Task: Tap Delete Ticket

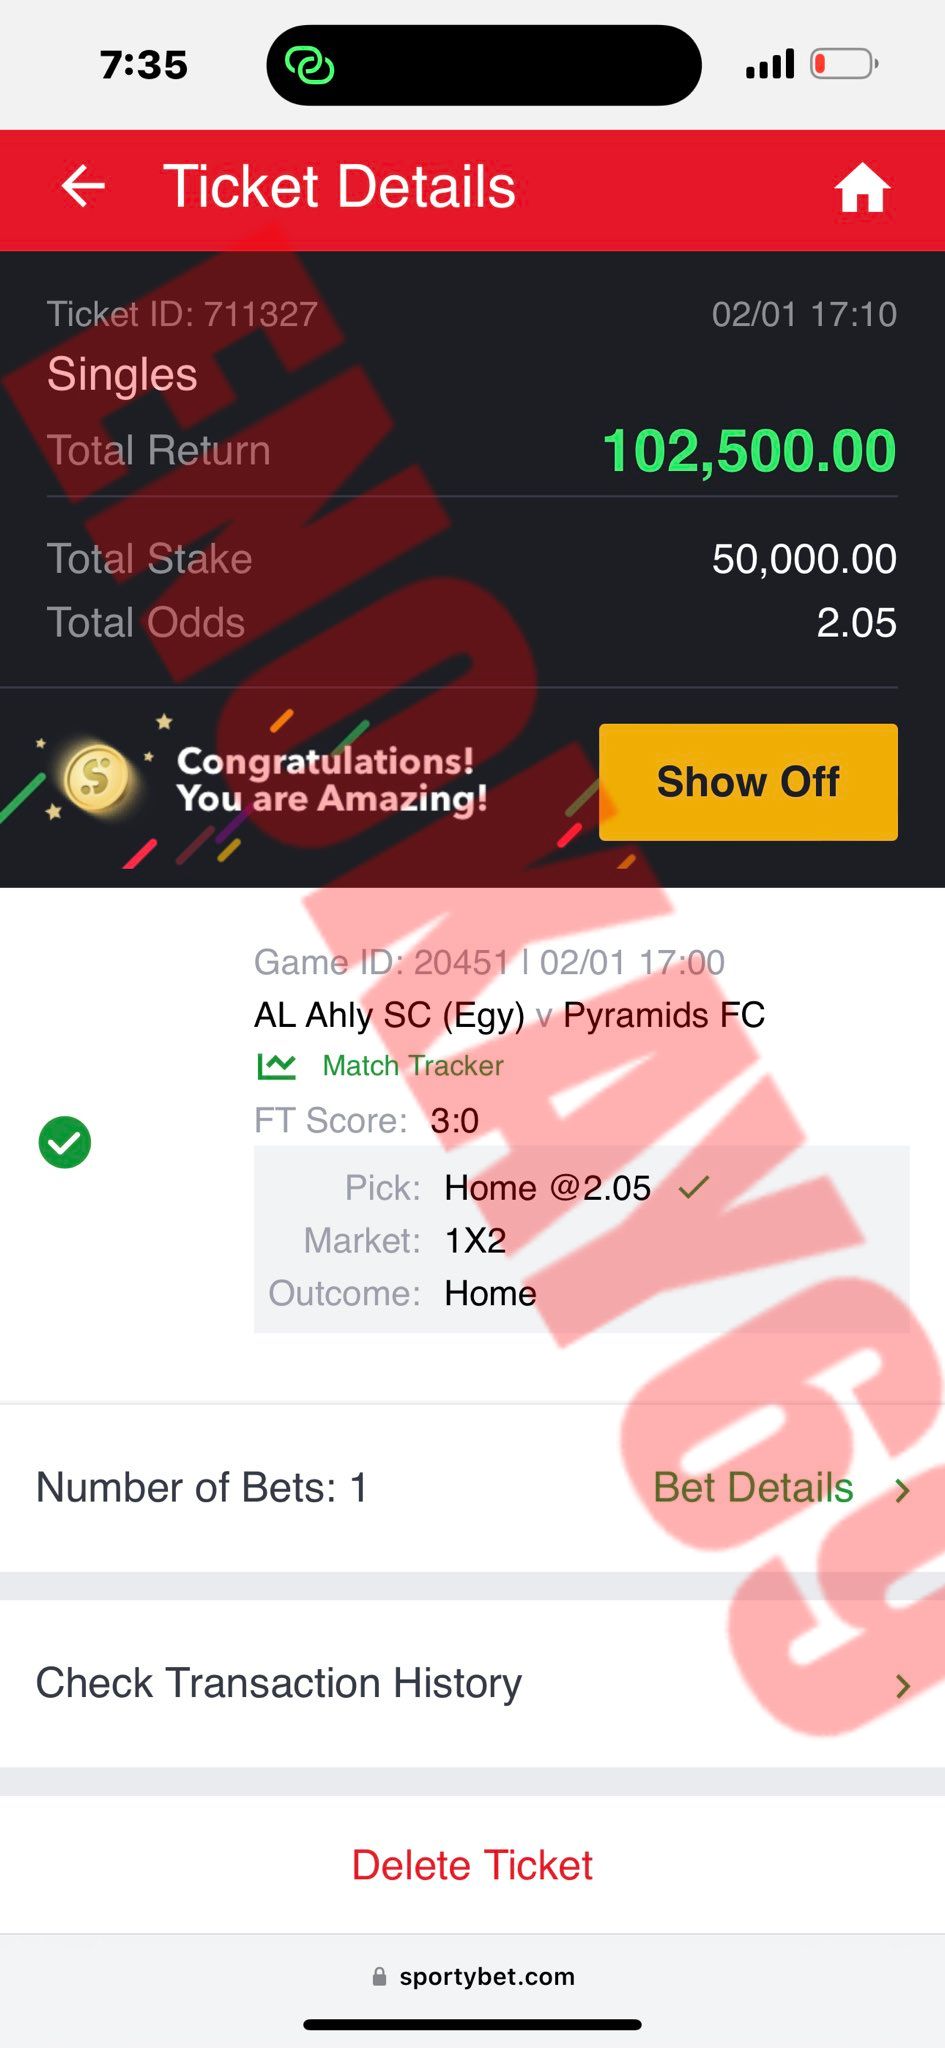Action: pyautogui.click(x=472, y=1865)
